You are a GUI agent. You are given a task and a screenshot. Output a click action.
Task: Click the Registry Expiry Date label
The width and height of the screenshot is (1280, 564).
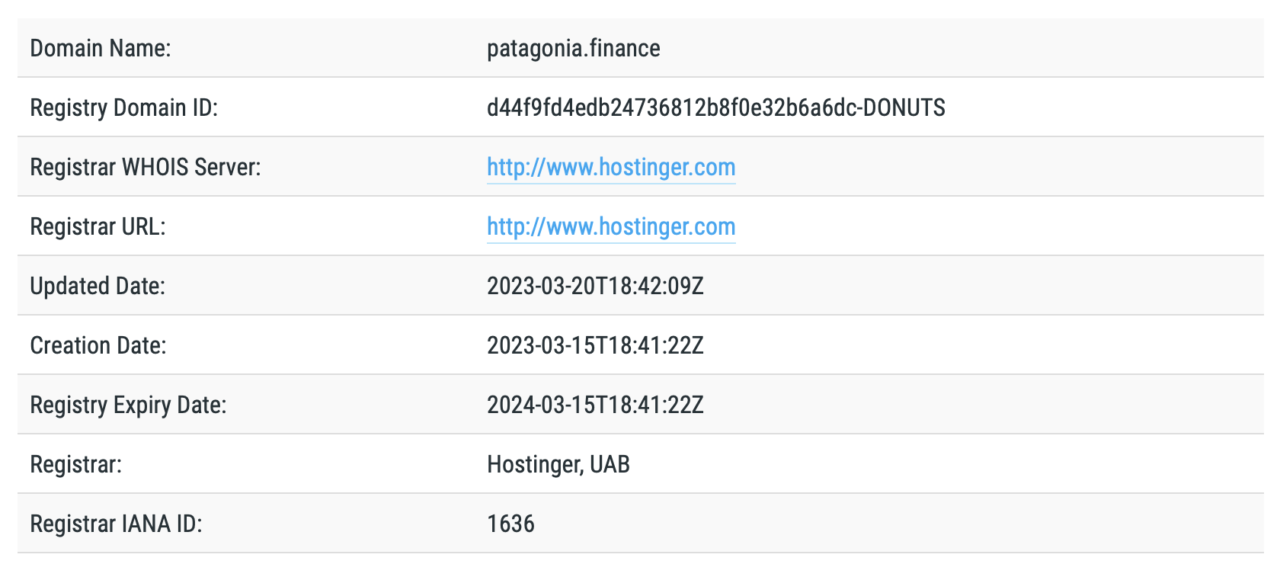tap(128, 405)
